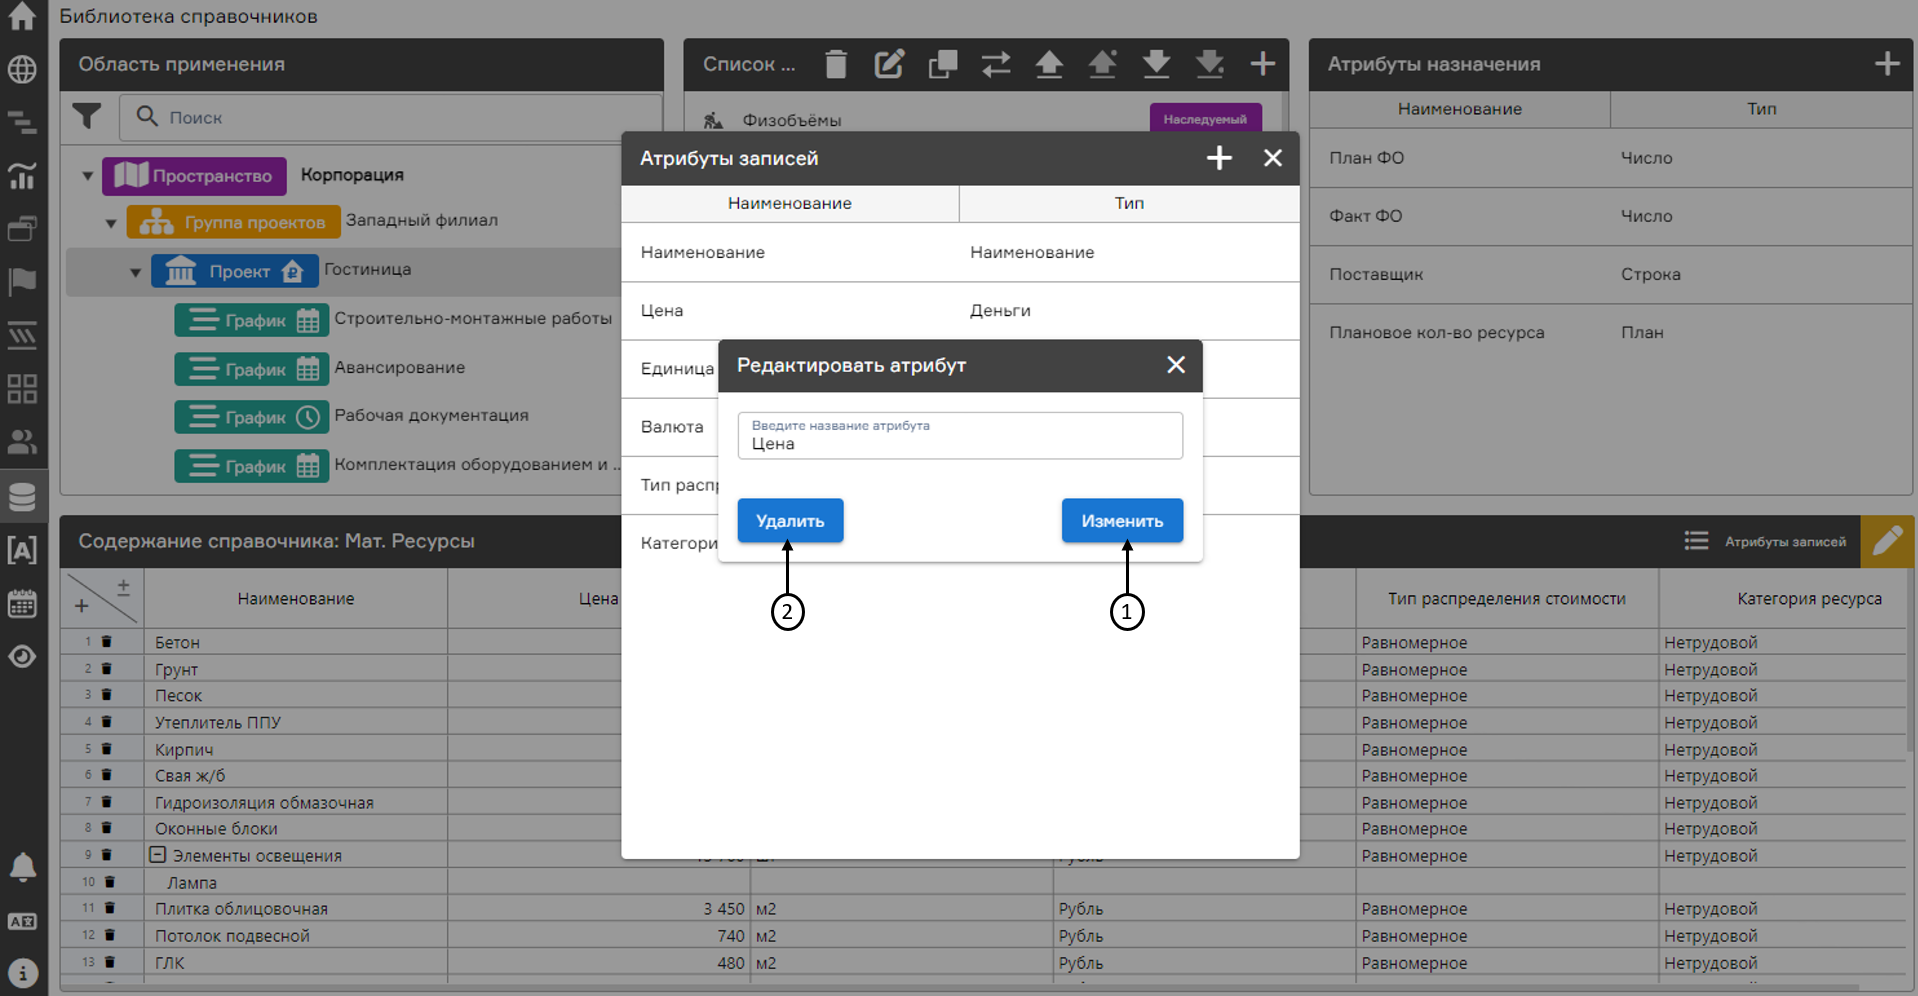
Task: Click the copy icon in Список toolbar
Action: (942, 64)
